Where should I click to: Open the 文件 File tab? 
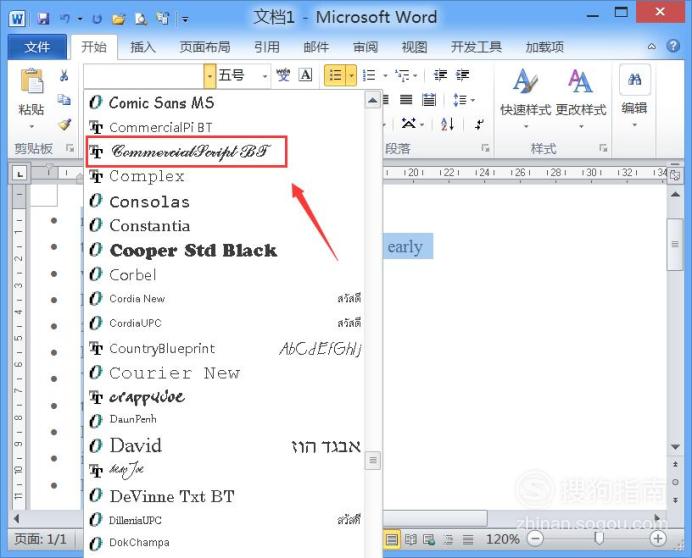click(x=37, y=47)
